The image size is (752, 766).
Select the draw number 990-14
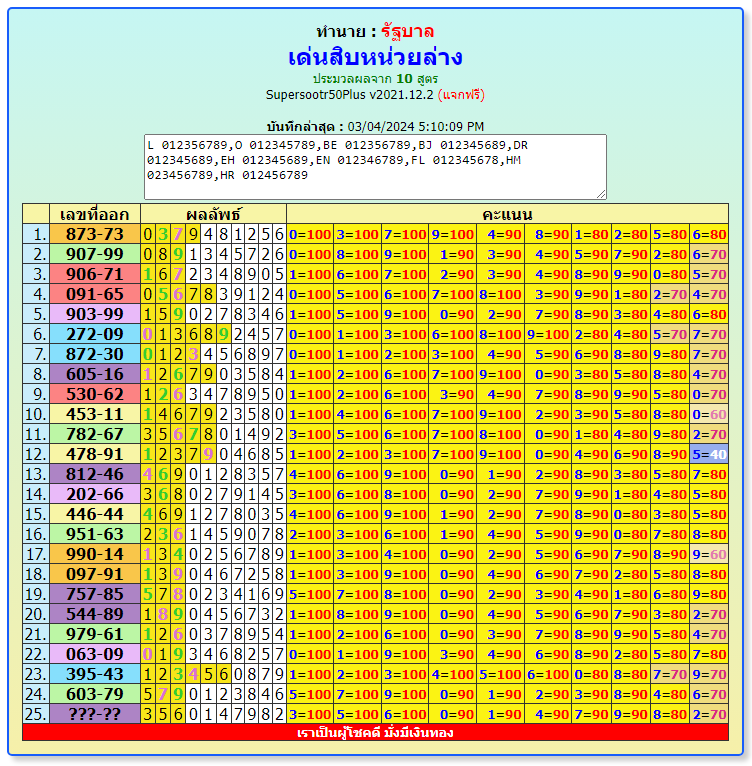click(95, 555)
